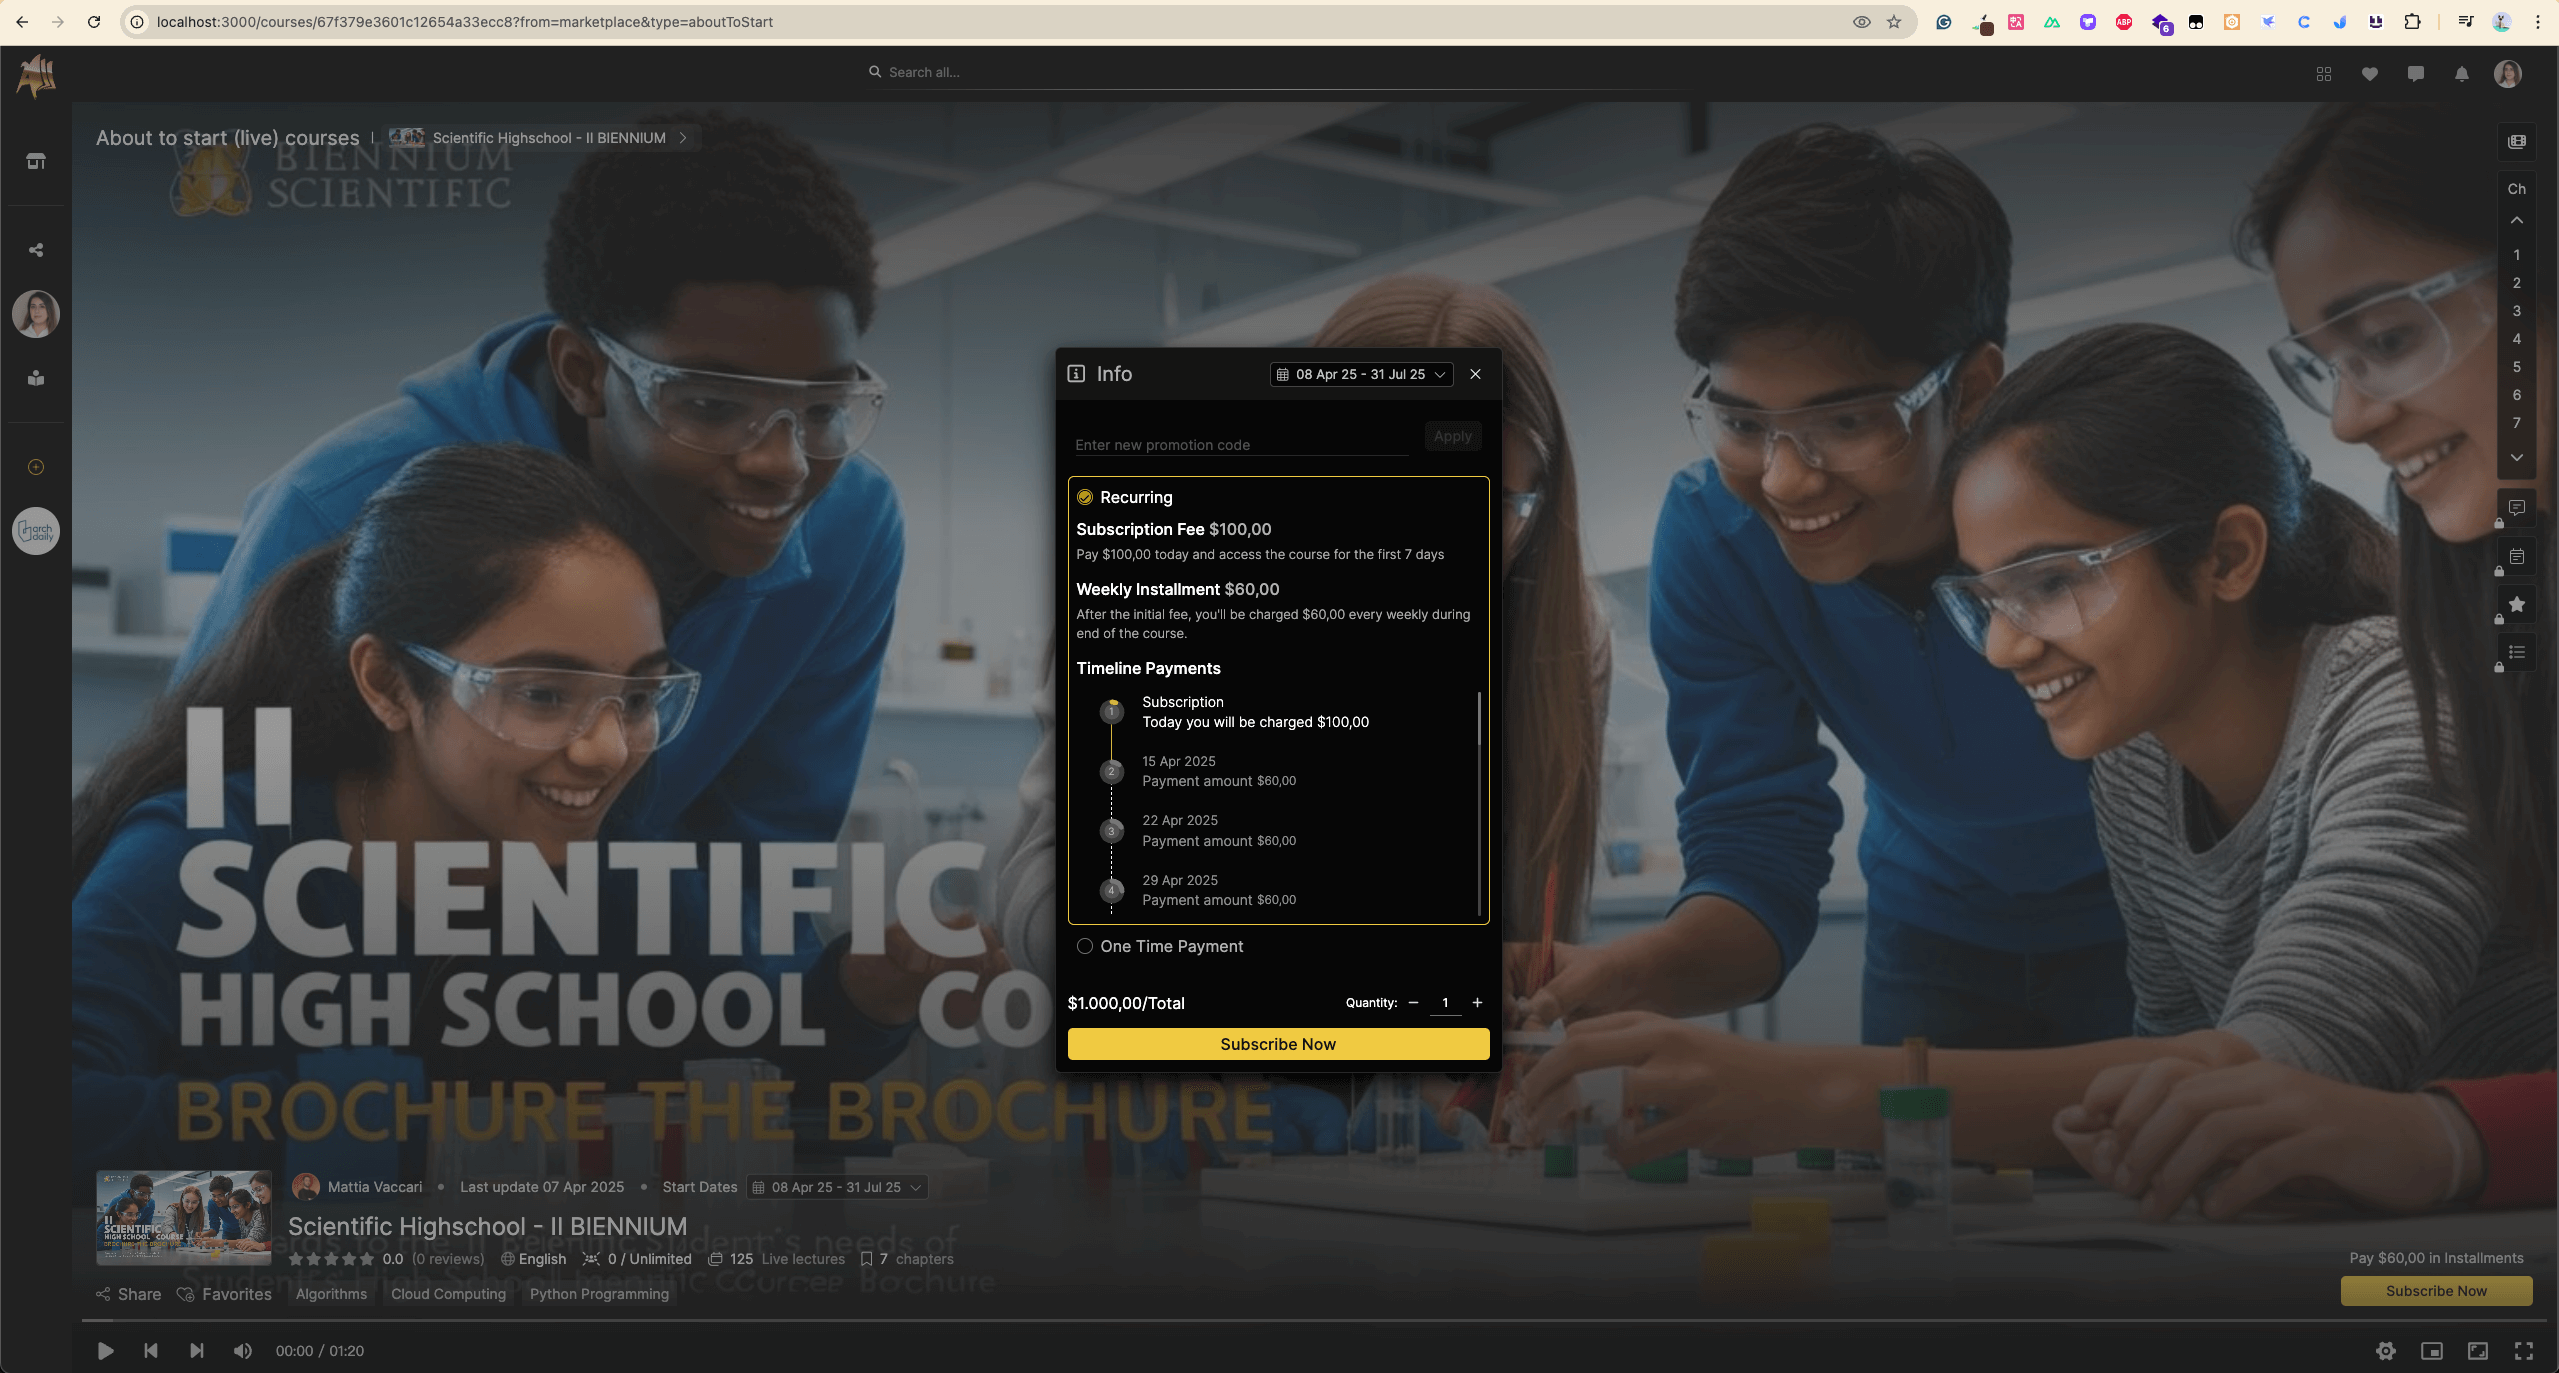Click the Share link below course title
The width and height of the screenshot is (2559, 1373).
pos(129,1294)
